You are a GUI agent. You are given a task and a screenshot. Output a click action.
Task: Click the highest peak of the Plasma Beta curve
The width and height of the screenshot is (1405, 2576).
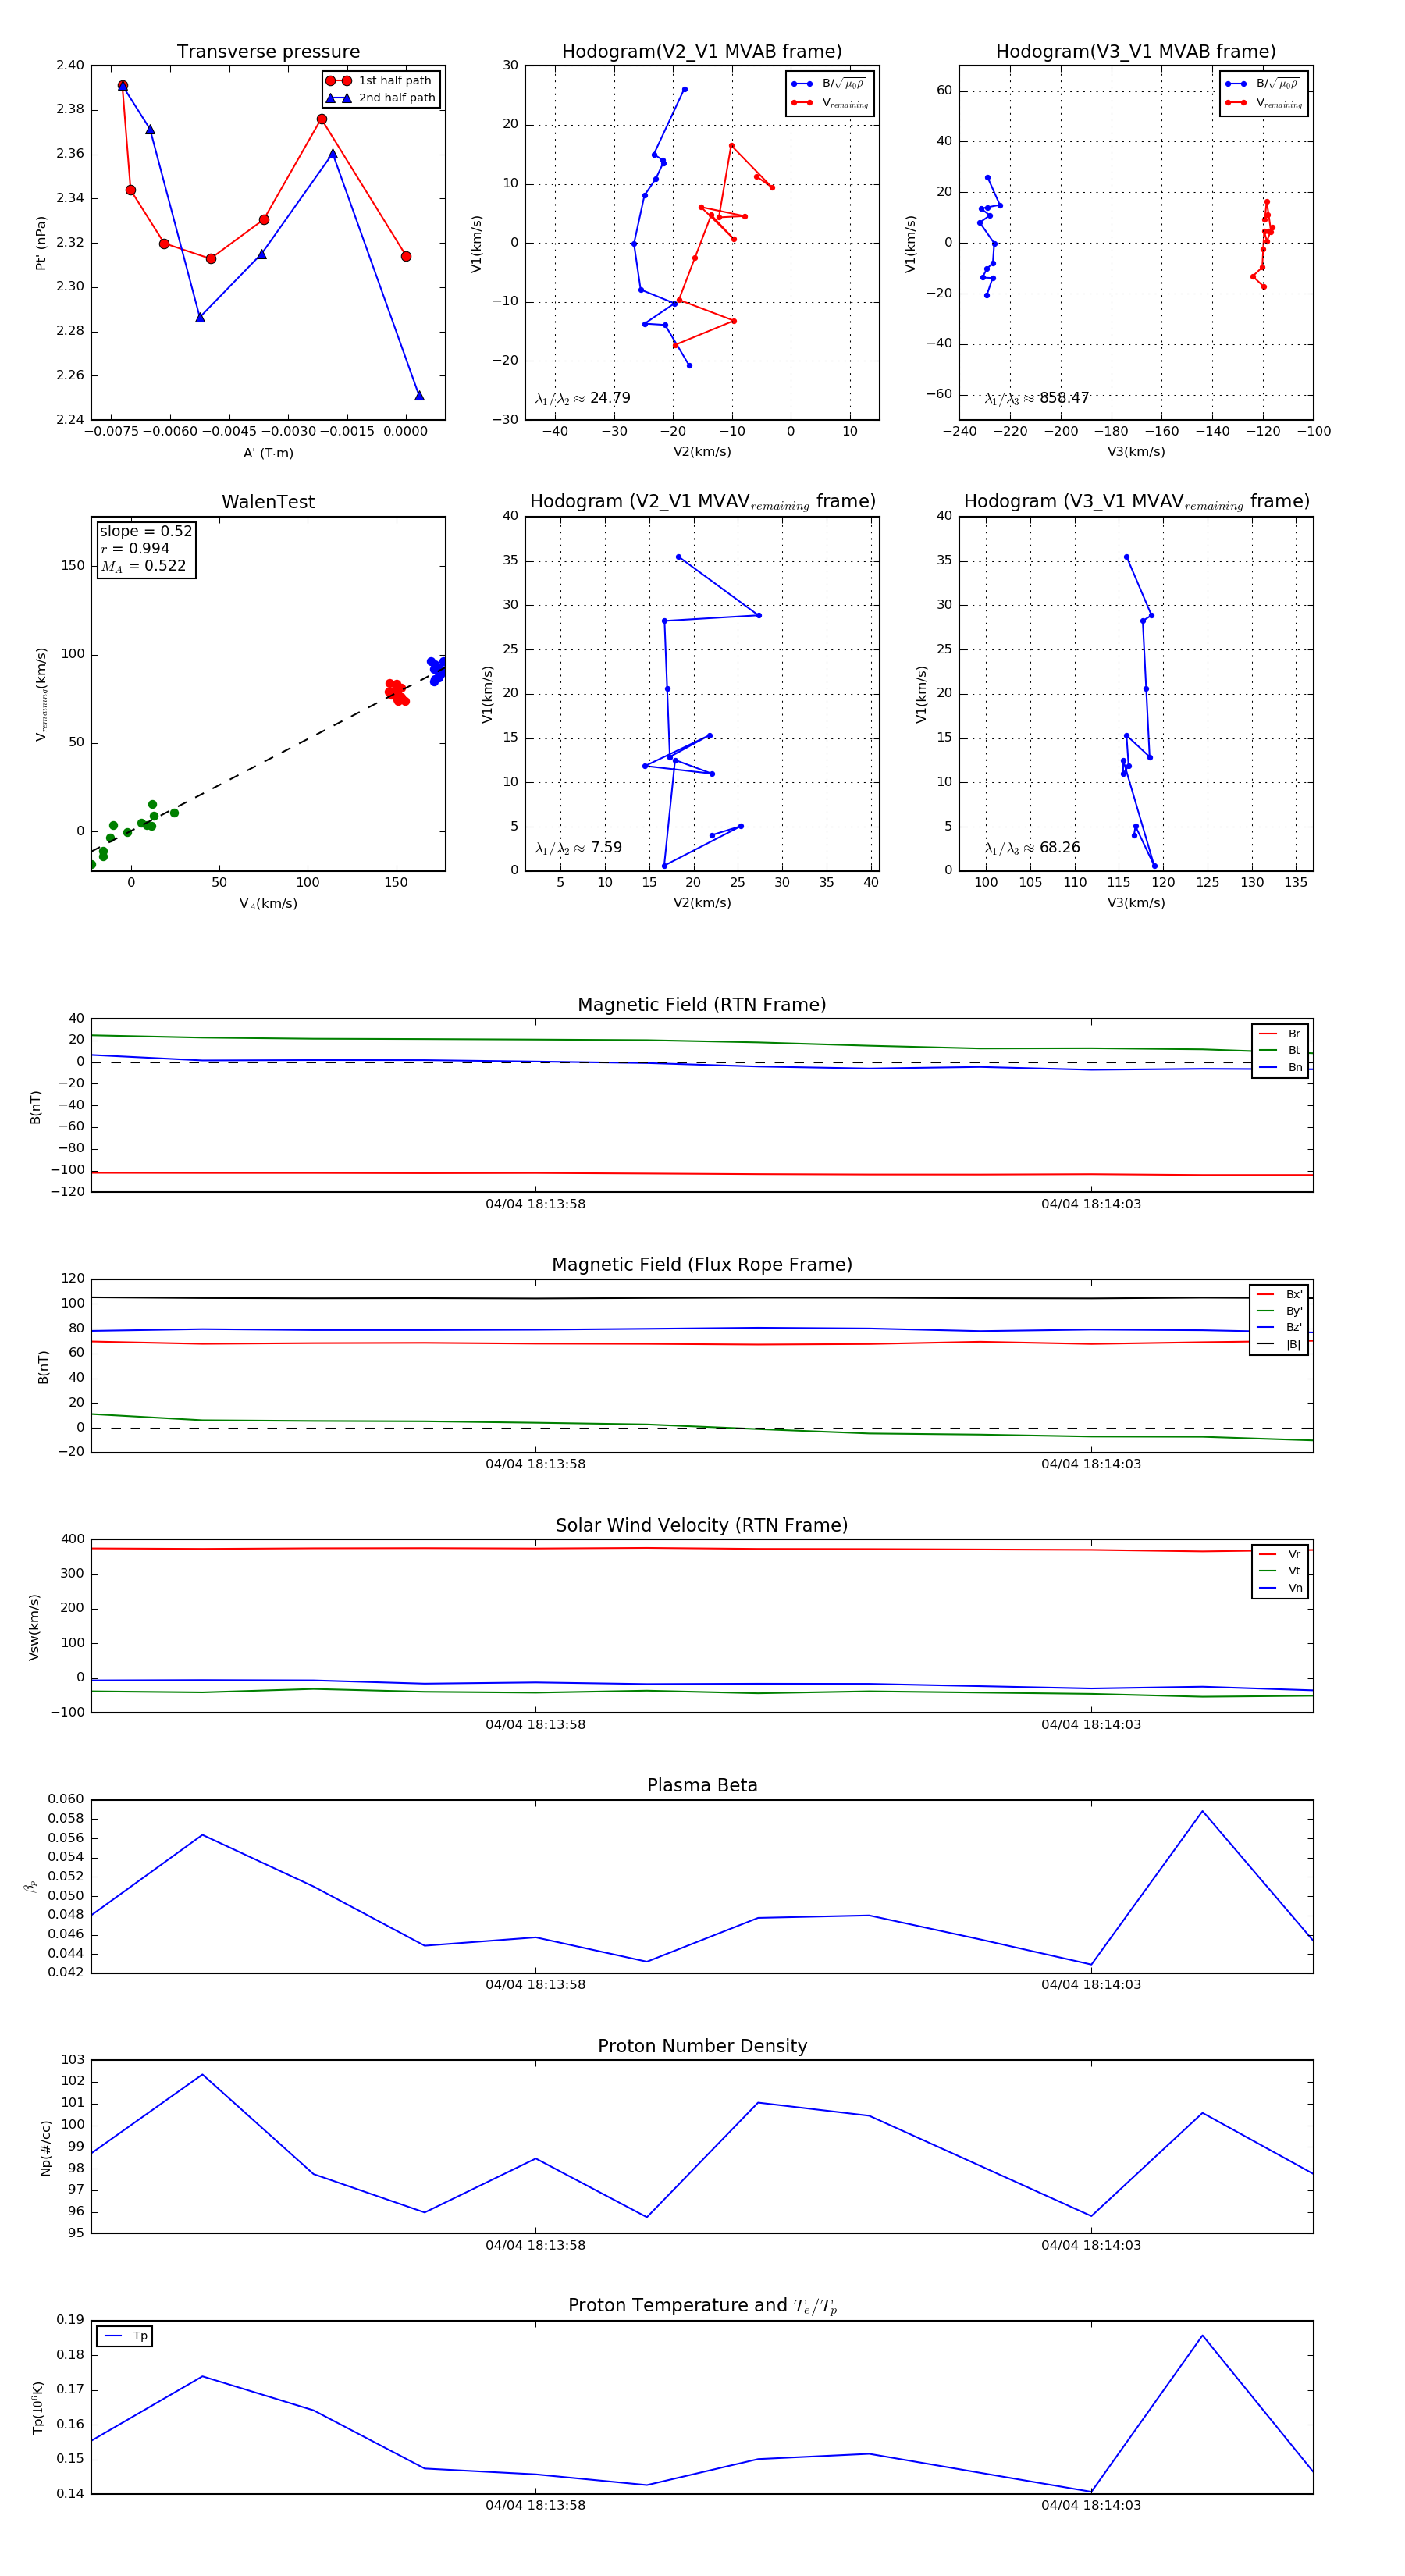1202,1811
